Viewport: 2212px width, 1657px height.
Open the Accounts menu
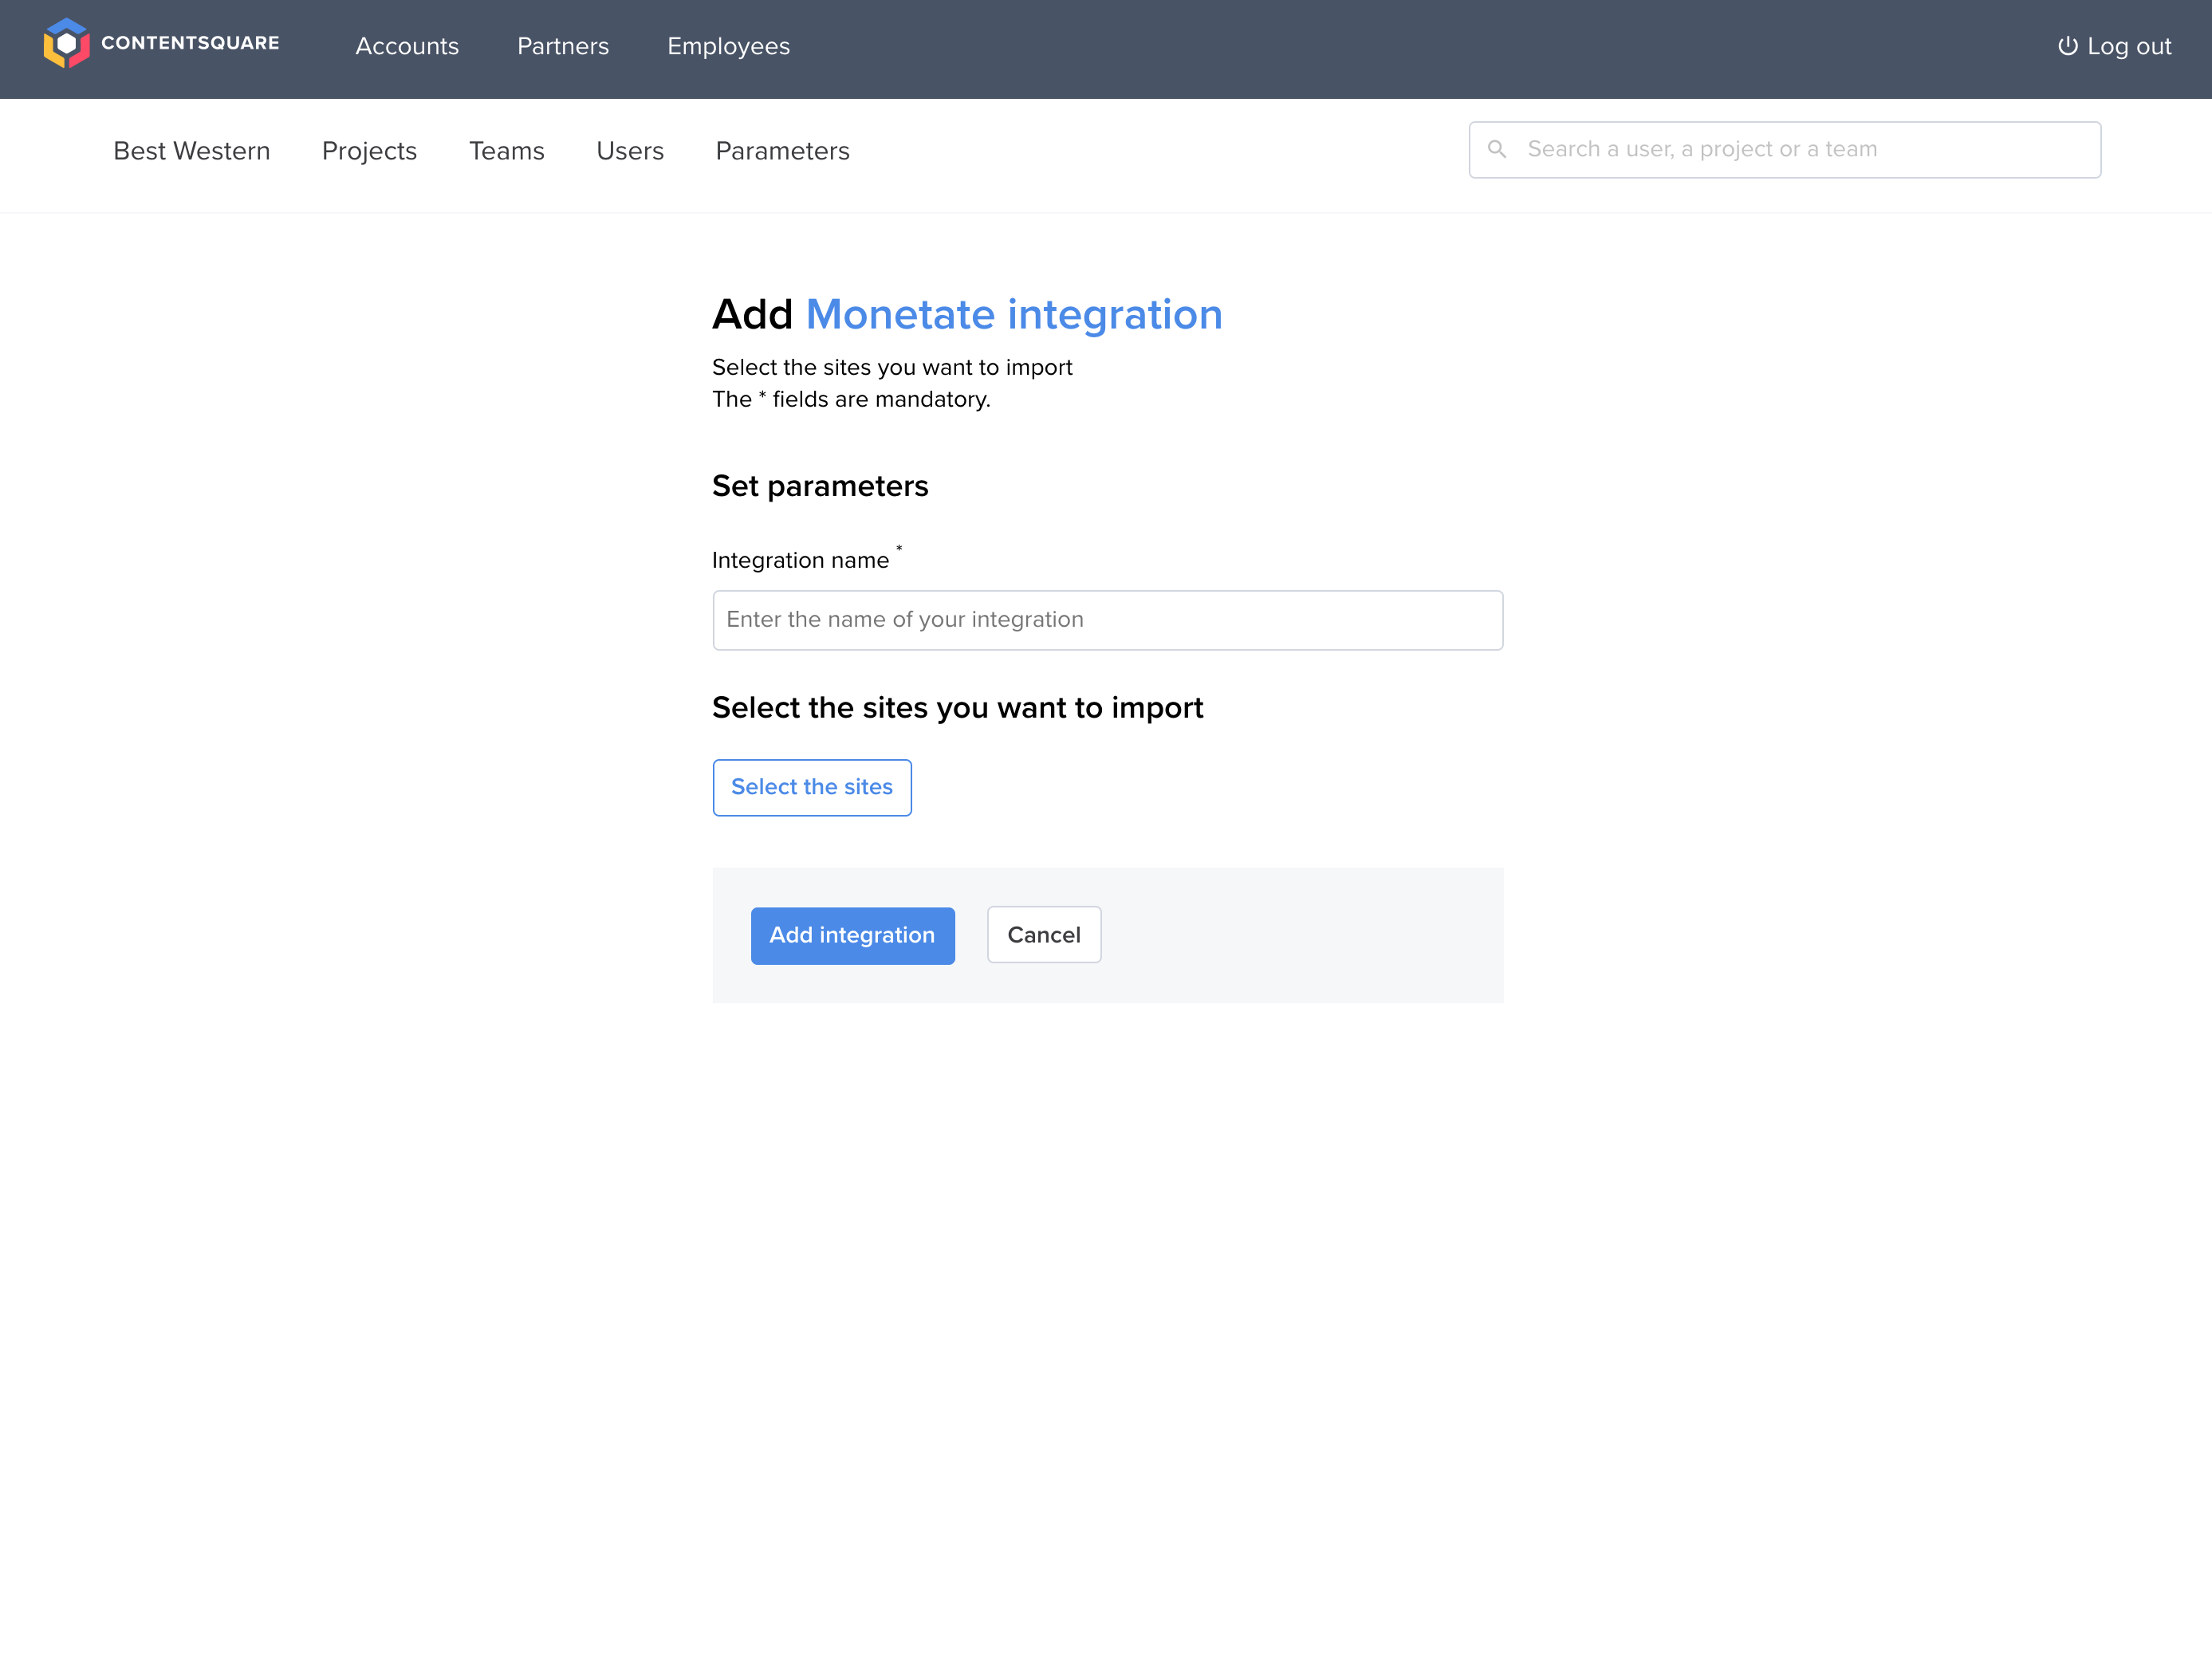pos(407,46)
